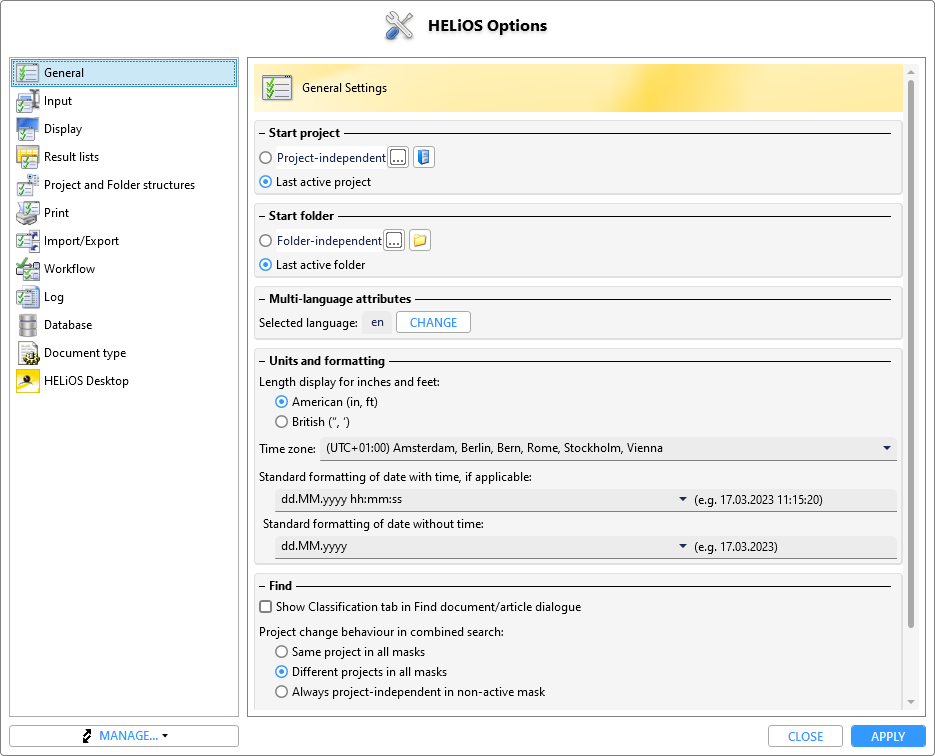Select Same project in all masks
Image resolution: width=935 pixels, height=756 pixels.
(x=281, y=652)
